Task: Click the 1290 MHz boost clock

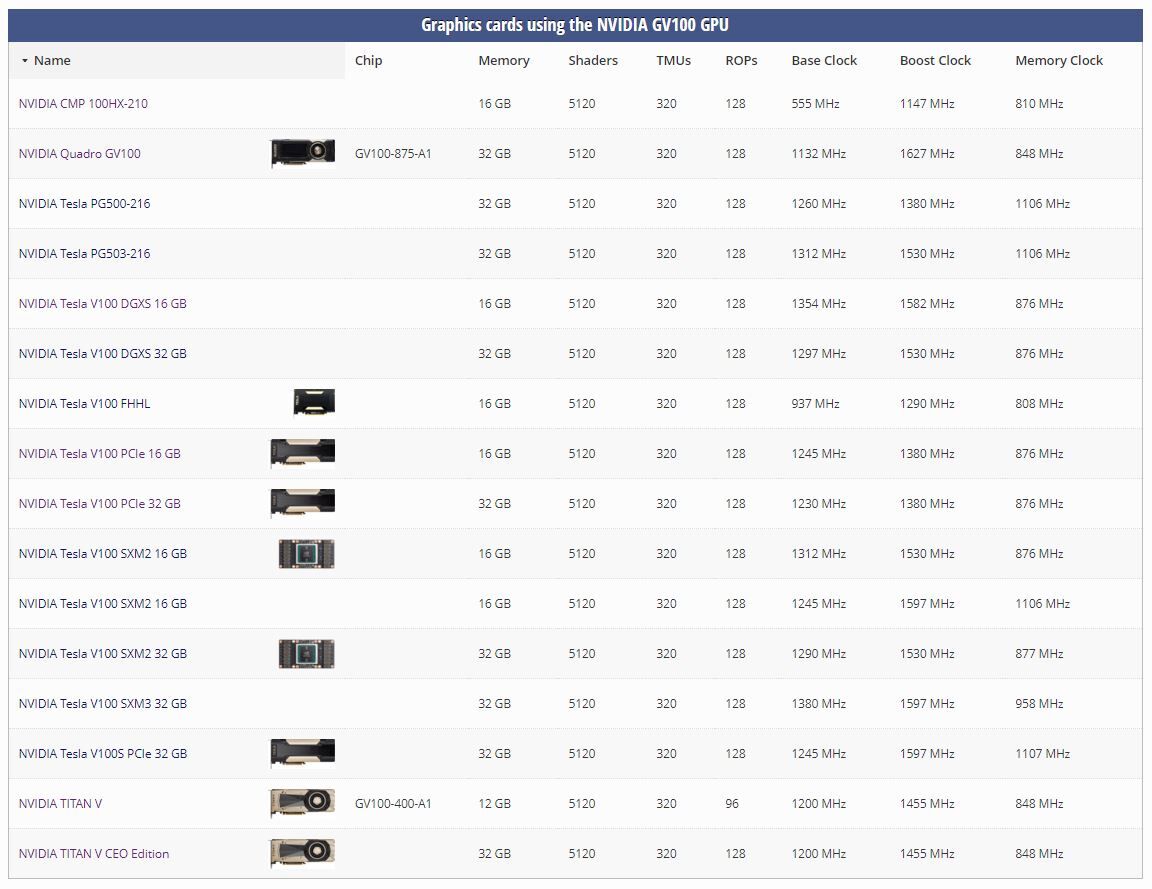Action: click(x=926, y=403)
